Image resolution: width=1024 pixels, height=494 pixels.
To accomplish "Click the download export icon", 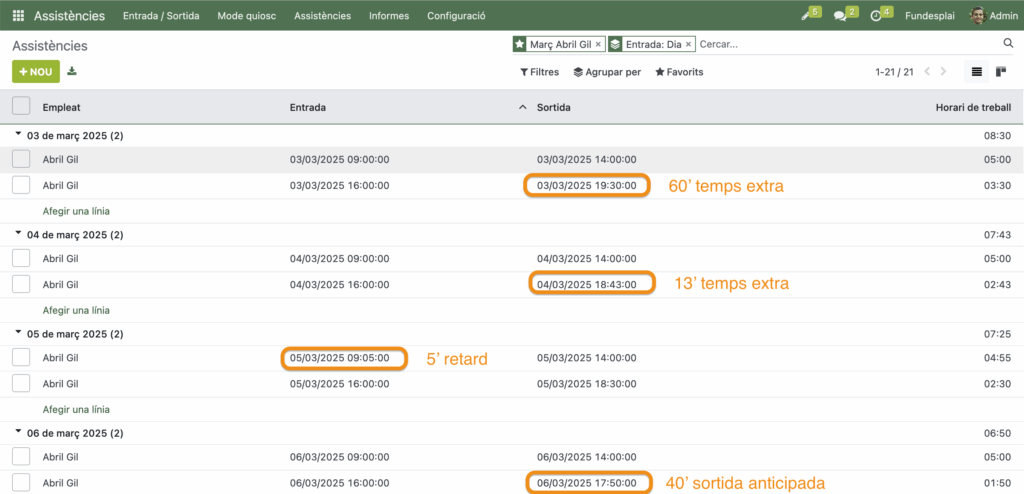I will coord(72,72).
